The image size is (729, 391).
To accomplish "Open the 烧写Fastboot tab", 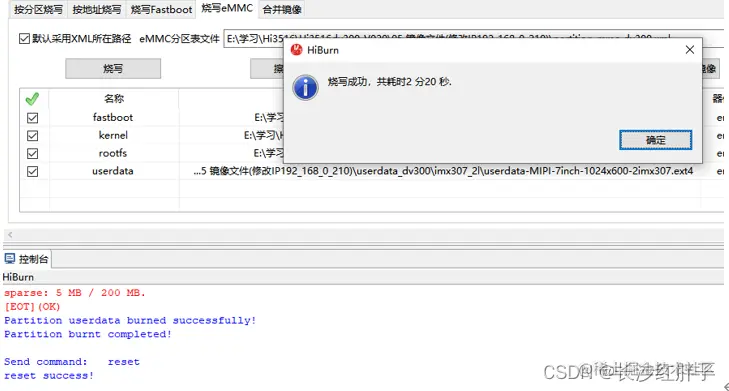I will (x=161, y=10).
